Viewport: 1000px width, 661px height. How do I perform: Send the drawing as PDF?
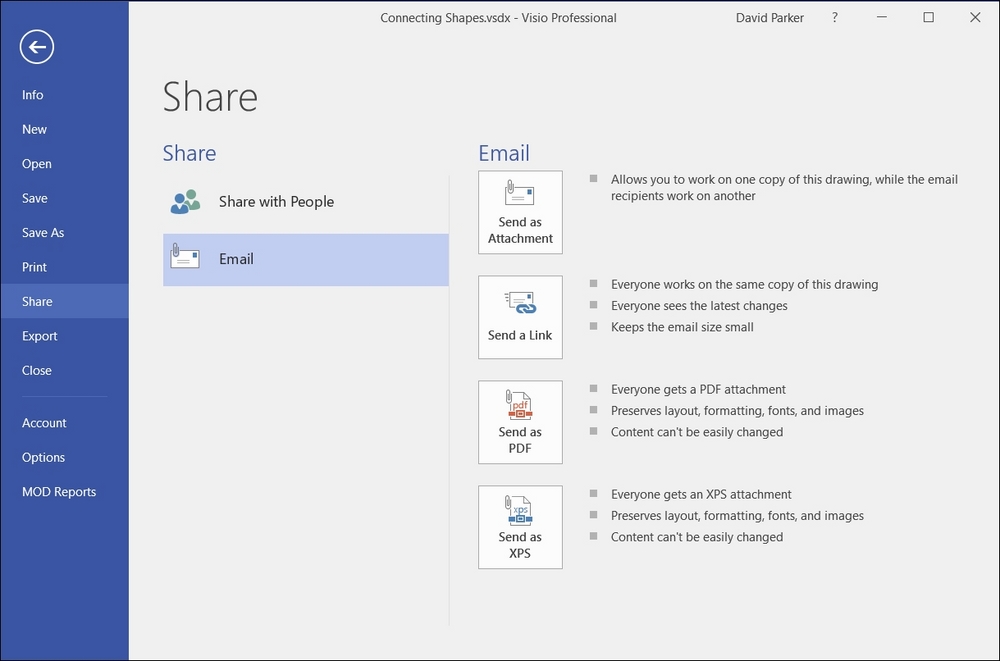520,422
